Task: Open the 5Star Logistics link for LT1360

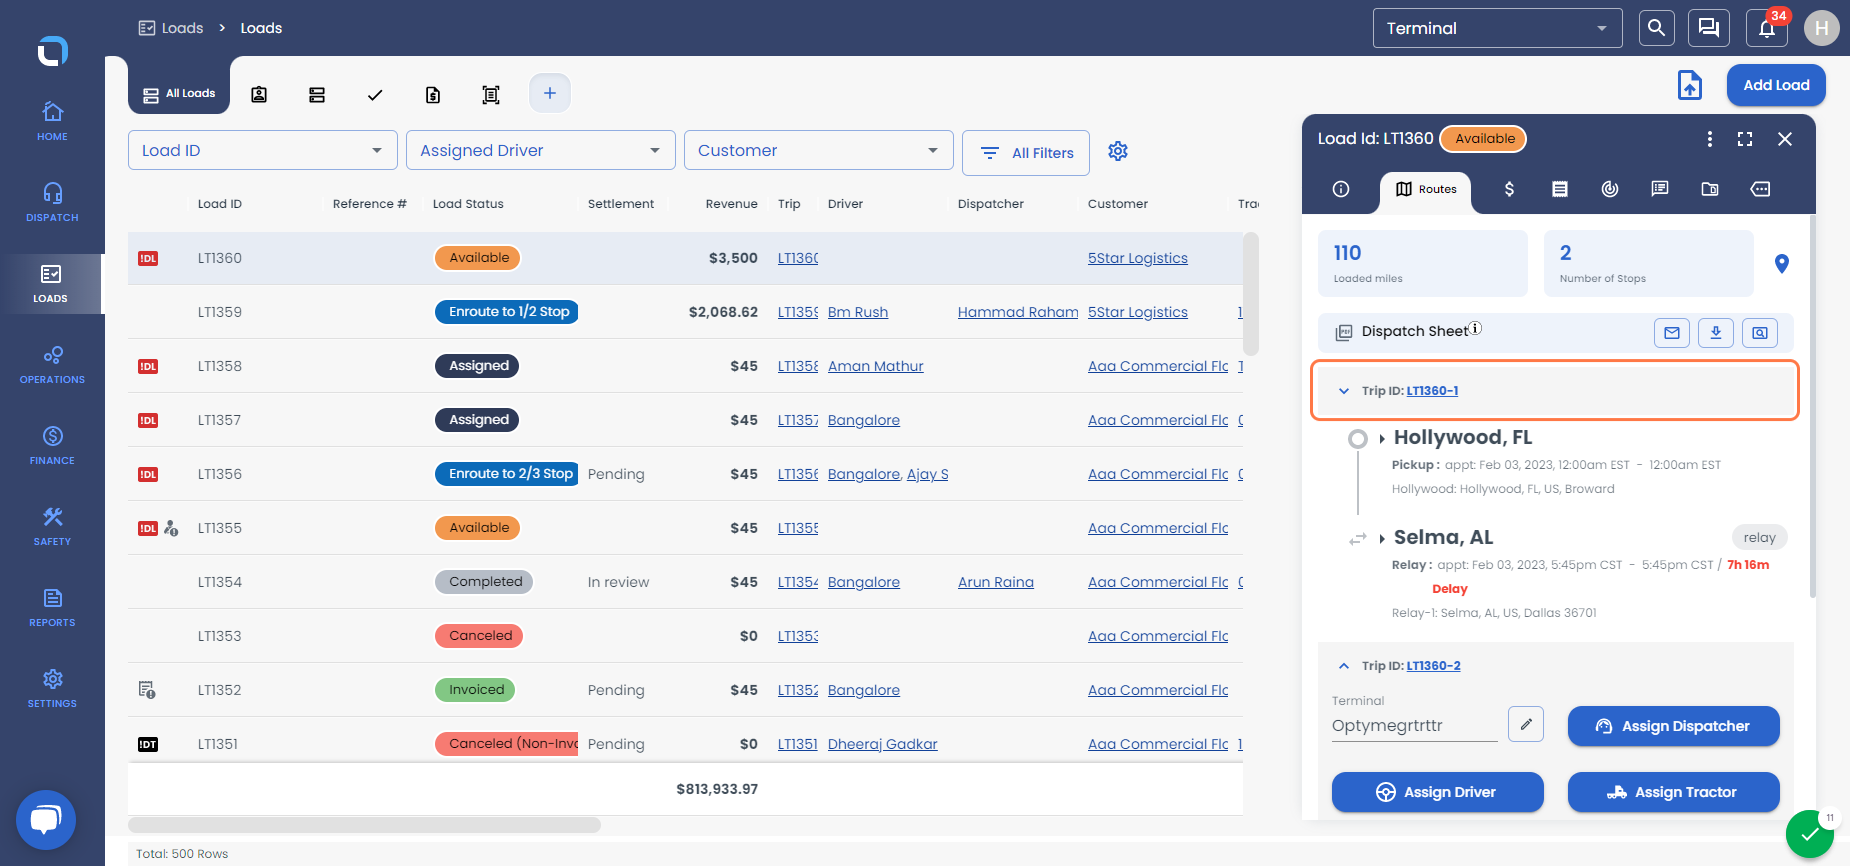Action: coord(1137,258)
